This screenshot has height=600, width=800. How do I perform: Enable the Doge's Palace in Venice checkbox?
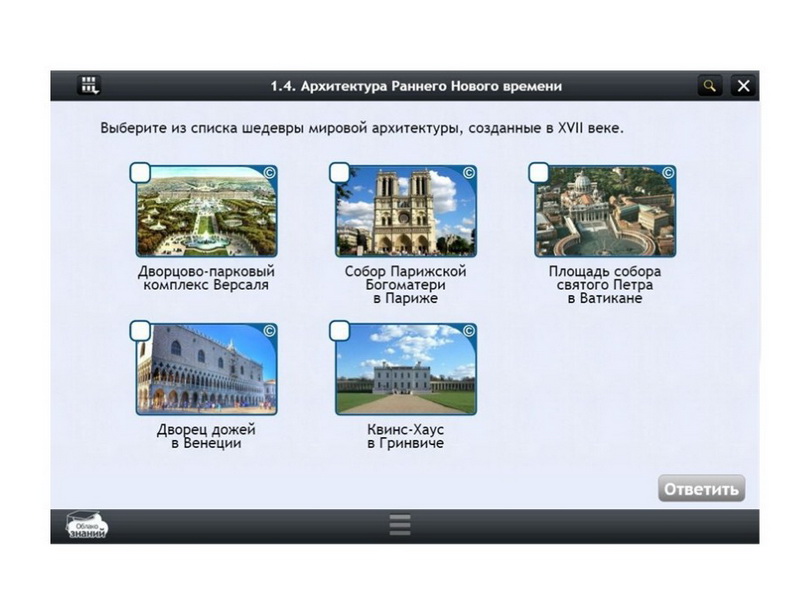tap(141, 331)
